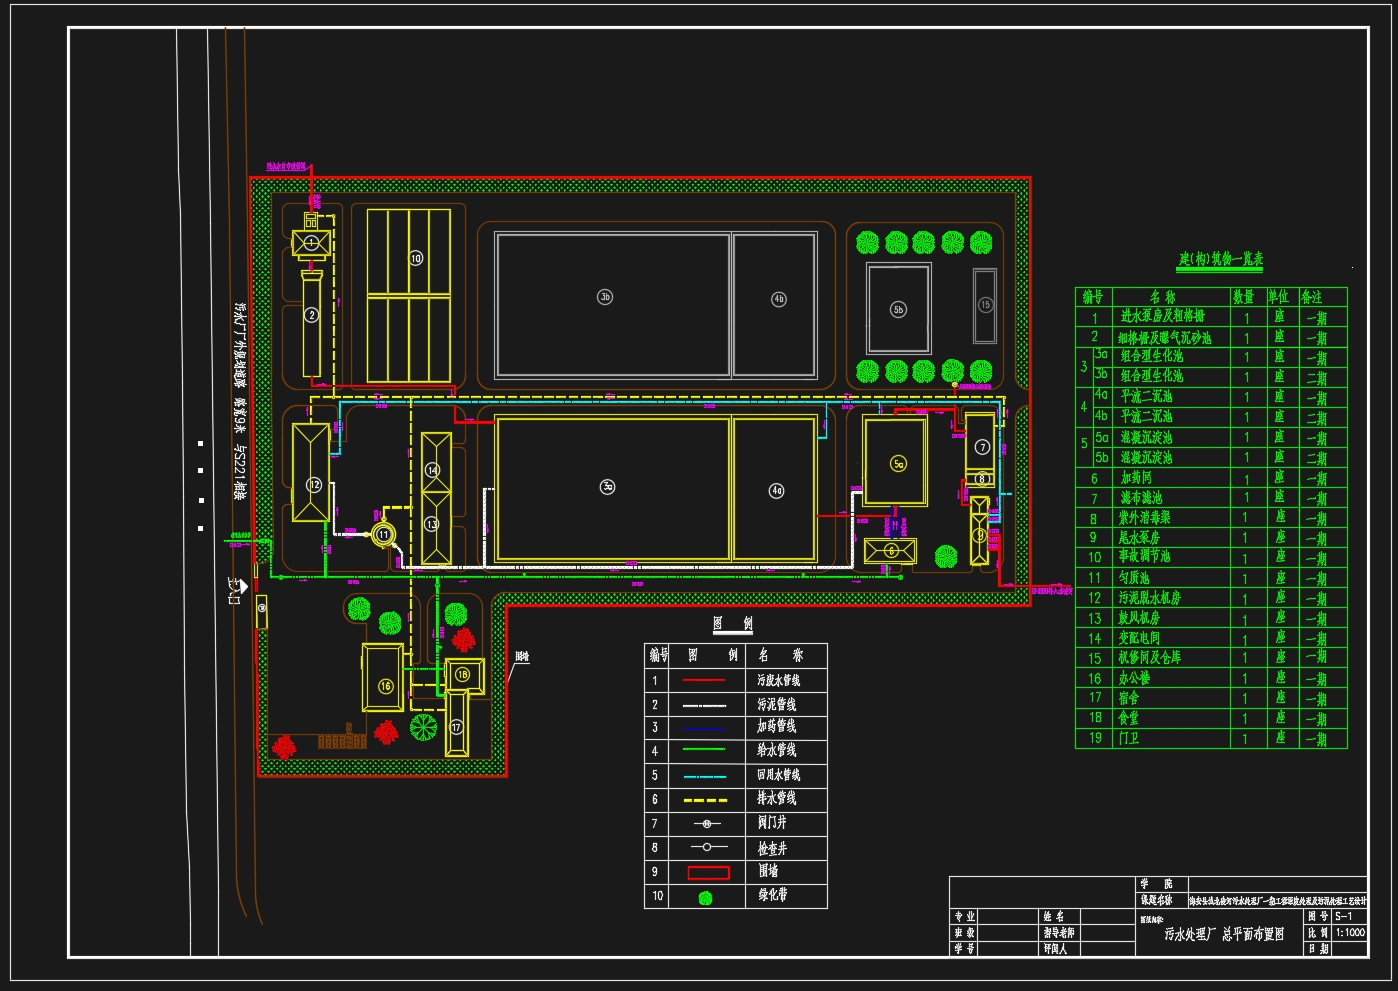
Task: Pick the circled 10 marker on the regulating tank
Action: tap(416, 258)
